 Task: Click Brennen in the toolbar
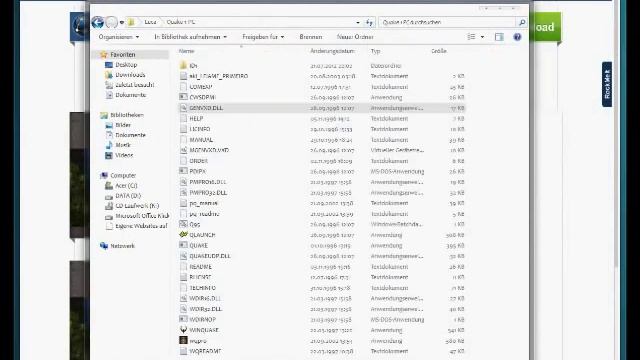pos(311,37)
